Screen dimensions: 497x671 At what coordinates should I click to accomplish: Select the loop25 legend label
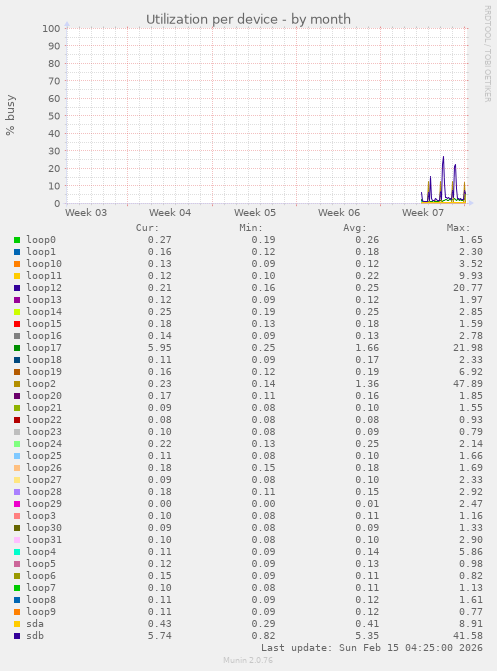(x=44, y=456)
